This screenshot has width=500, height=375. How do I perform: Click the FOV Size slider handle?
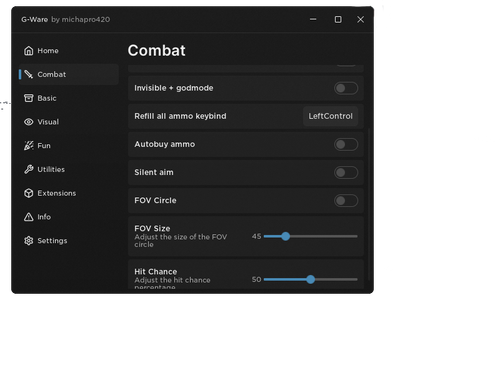285,236
